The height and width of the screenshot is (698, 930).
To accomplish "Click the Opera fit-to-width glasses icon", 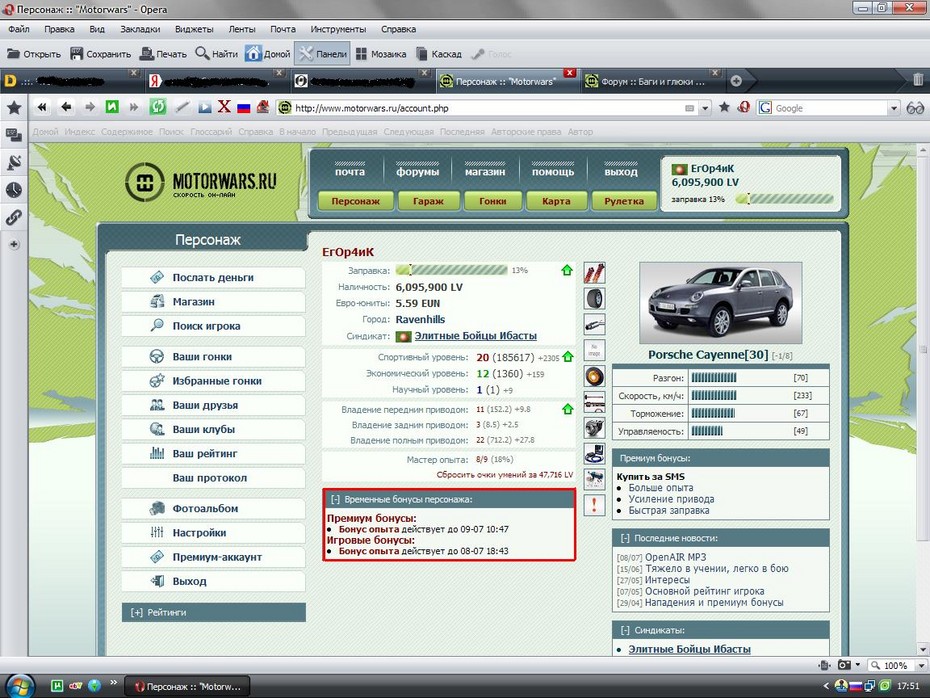I will pyautogui.click(x=915, y=108).
